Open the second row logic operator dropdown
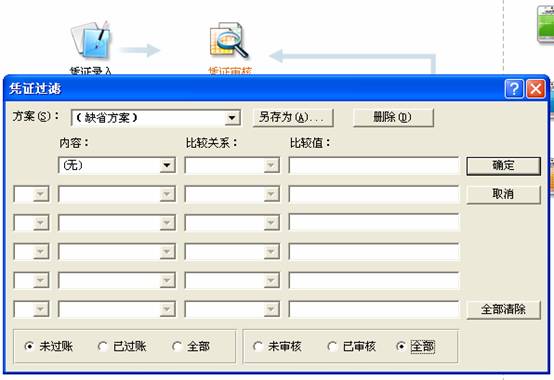This screenshot has width=554, height=380. pos(41,194)
